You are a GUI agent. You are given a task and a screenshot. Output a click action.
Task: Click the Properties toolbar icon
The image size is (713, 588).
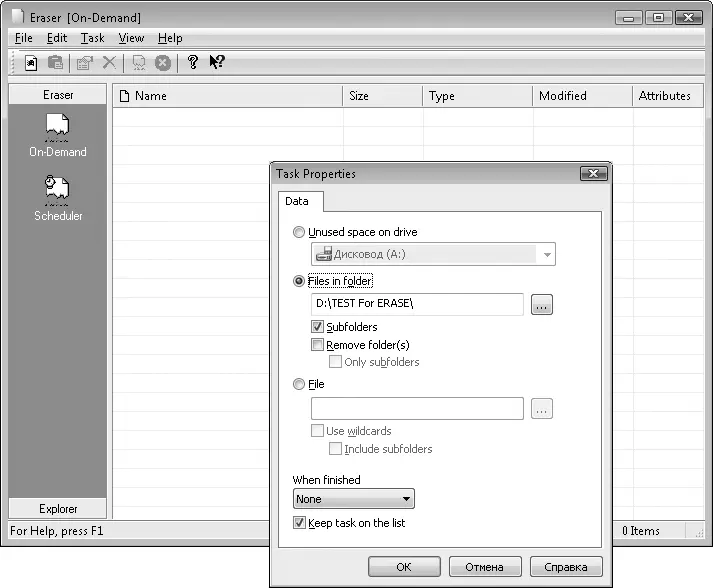(x=85, y=62)
